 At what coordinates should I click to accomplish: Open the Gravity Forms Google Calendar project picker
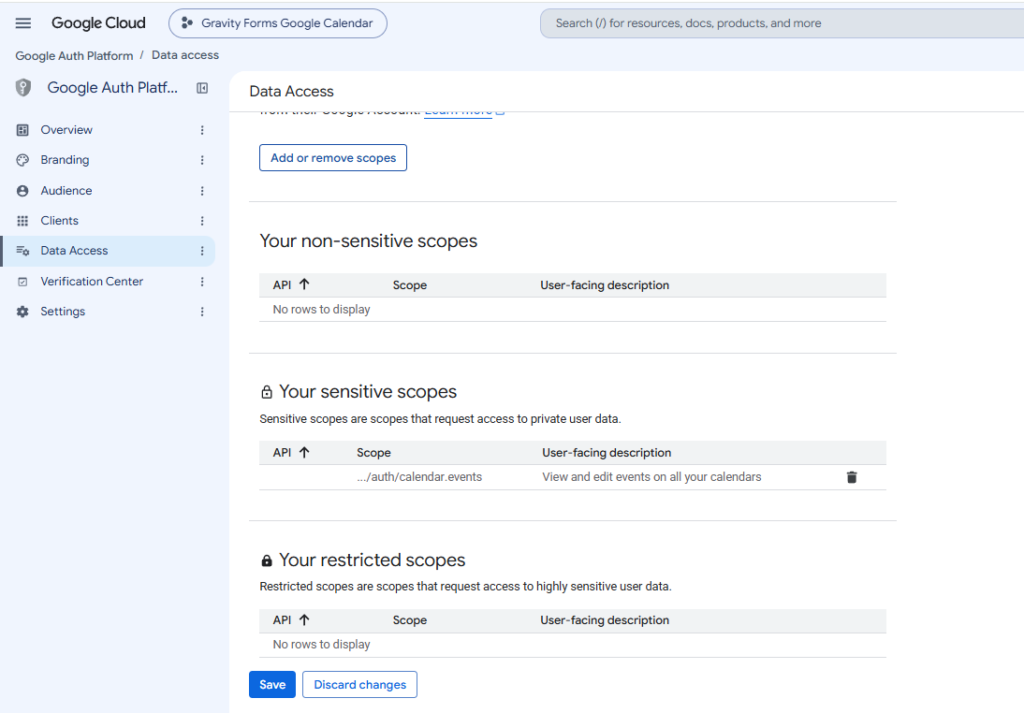[278, 23]
